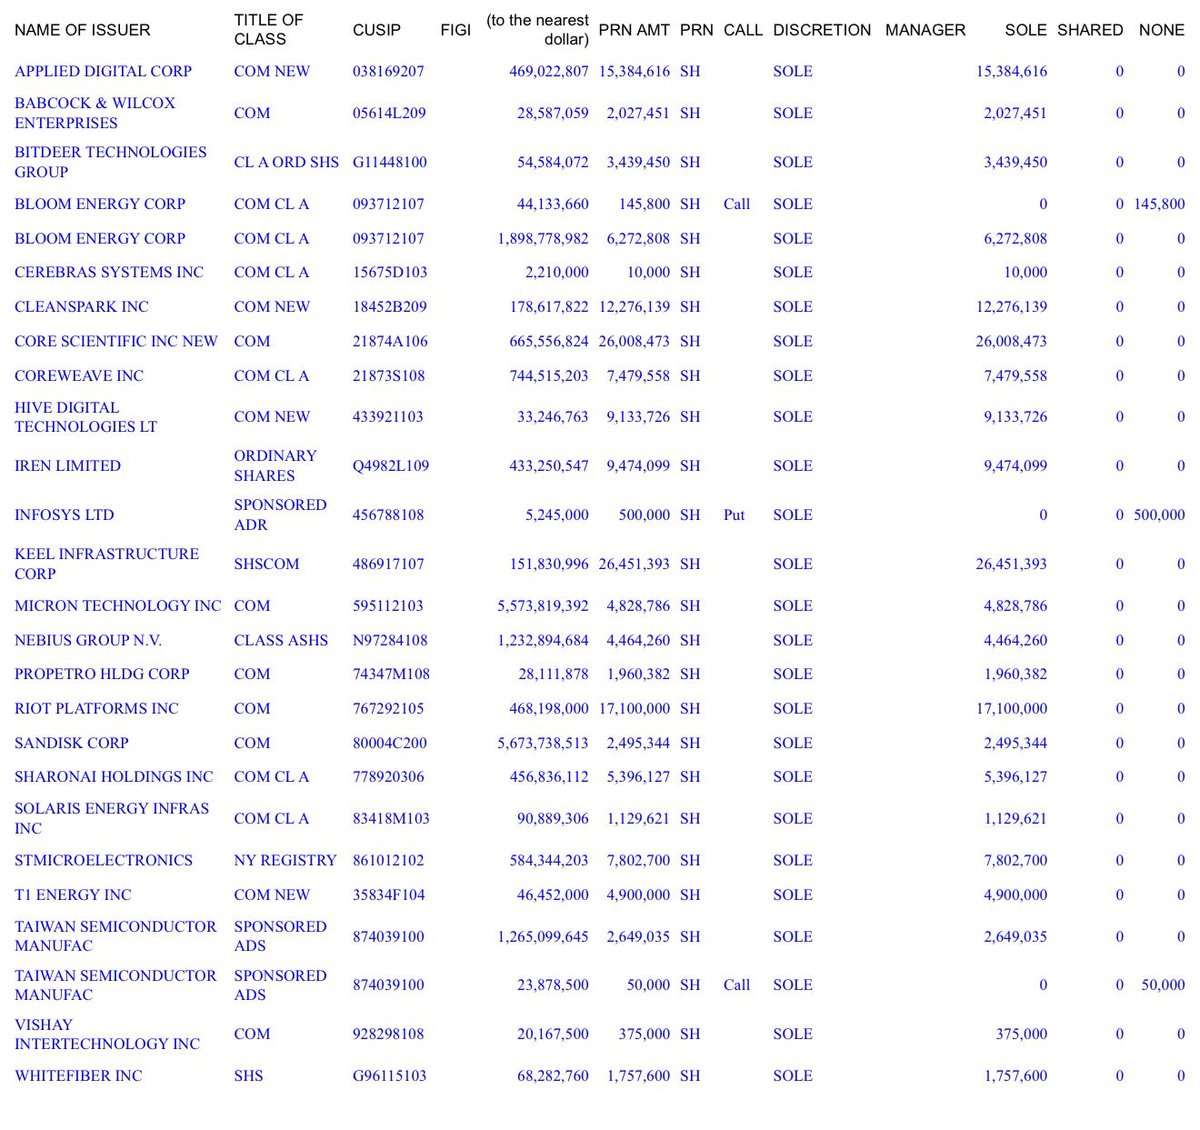Click VISHAY INTERTECHNOLOGY INC issuer name
The width and height of the screenshot is (1200, 1130).
(107, 1034)
